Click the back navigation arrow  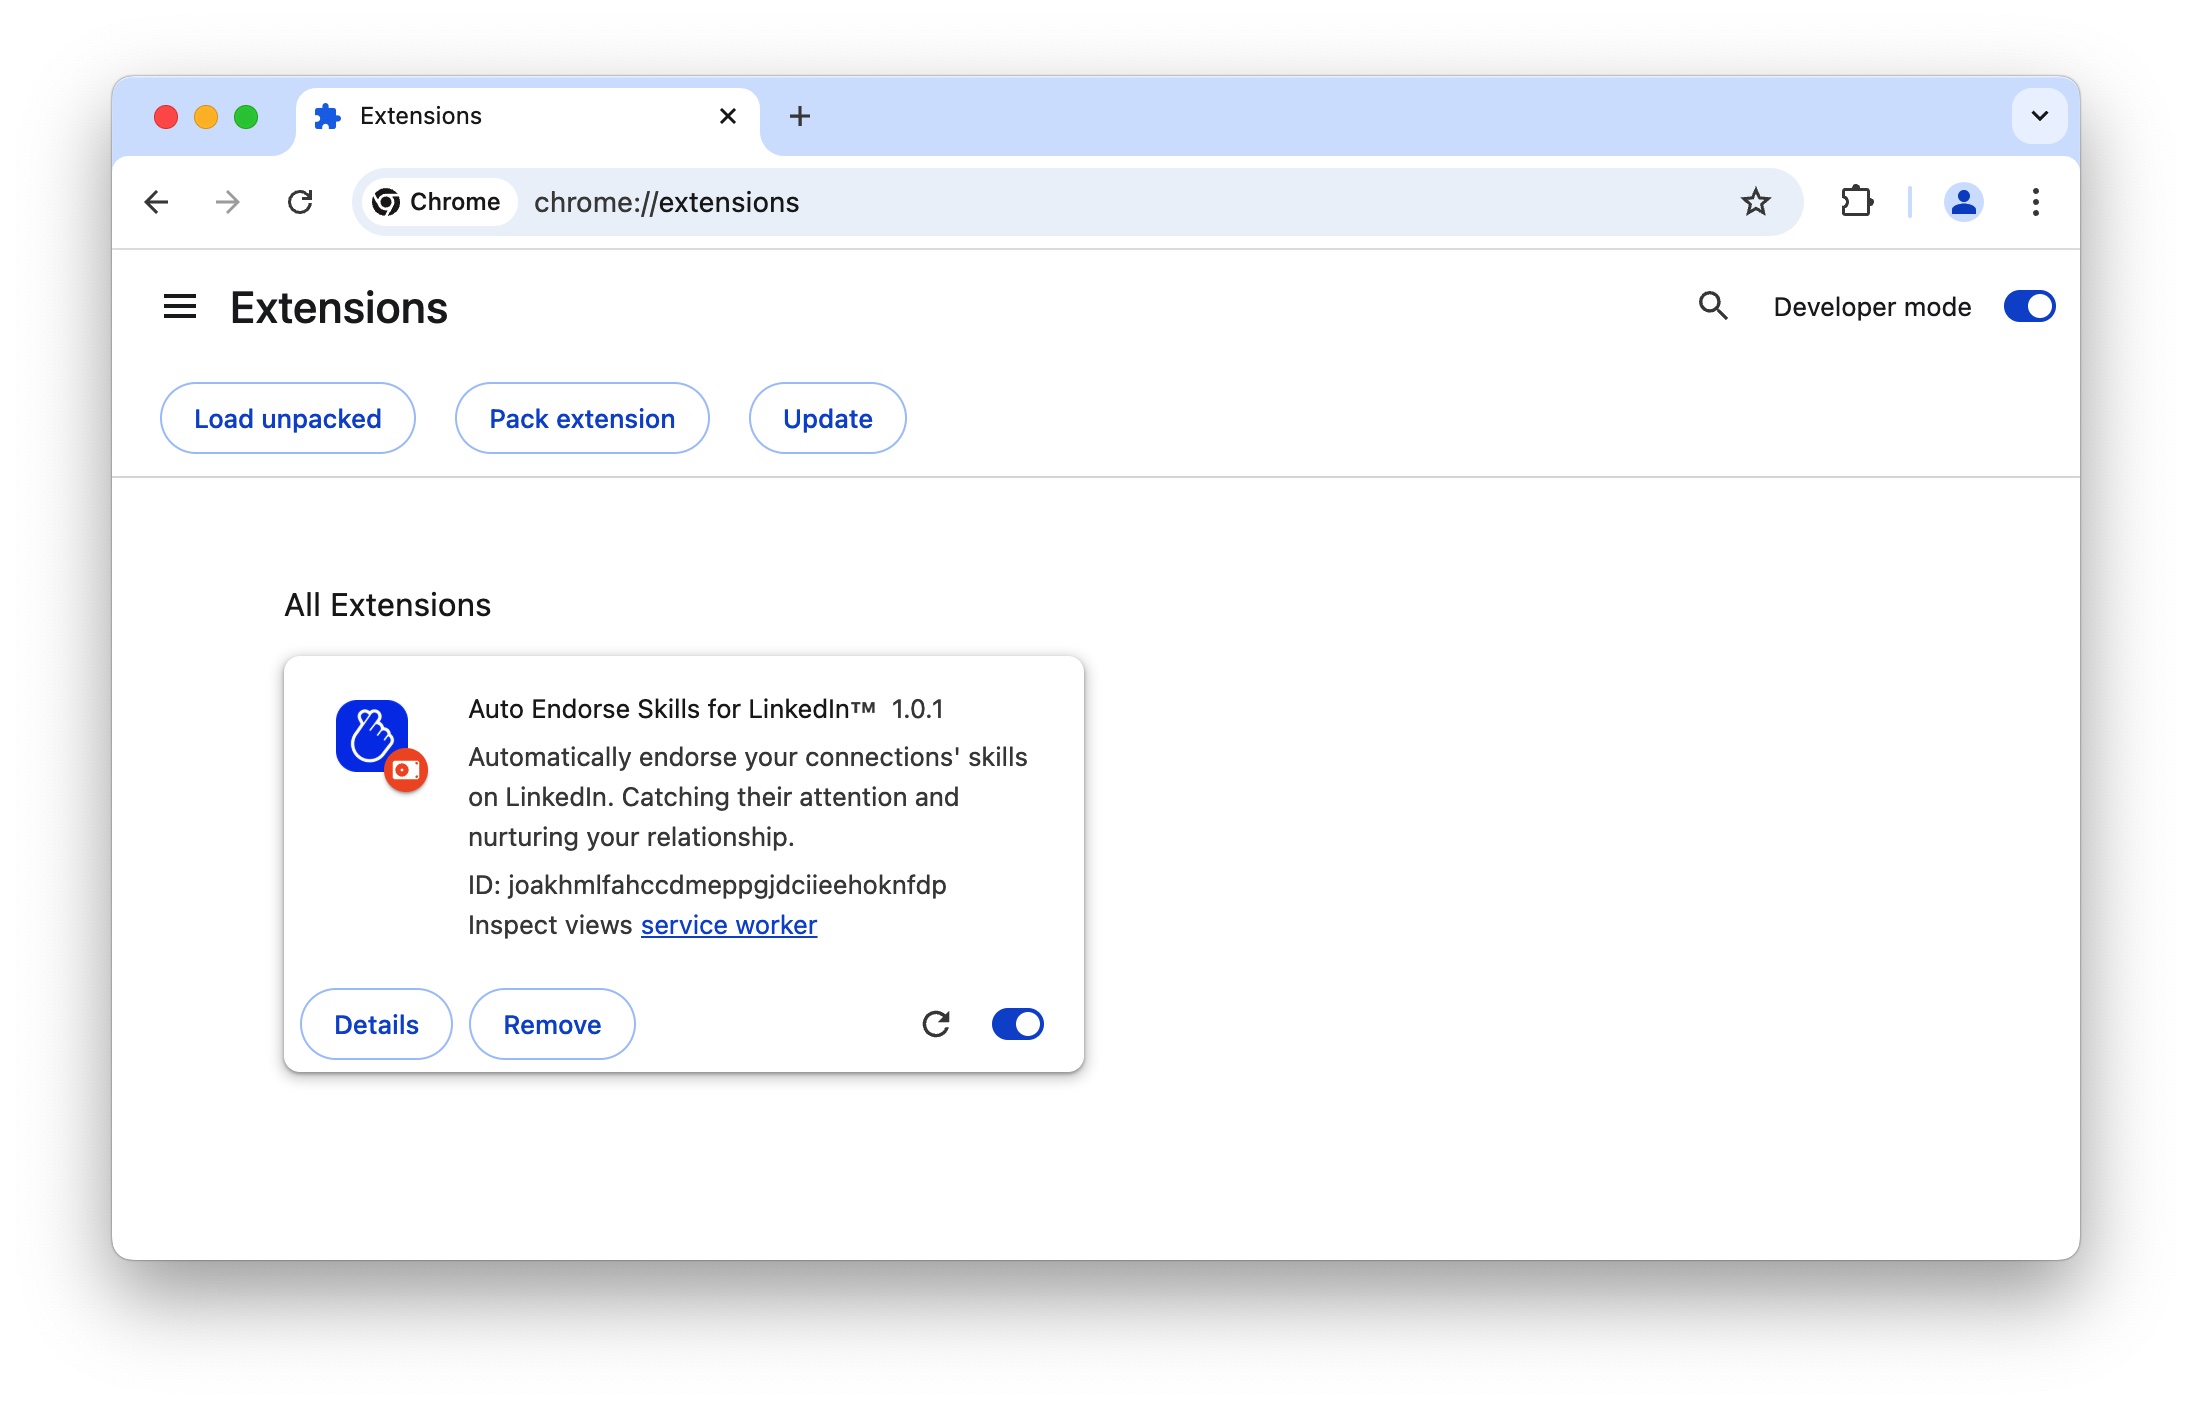pos(156,202)
